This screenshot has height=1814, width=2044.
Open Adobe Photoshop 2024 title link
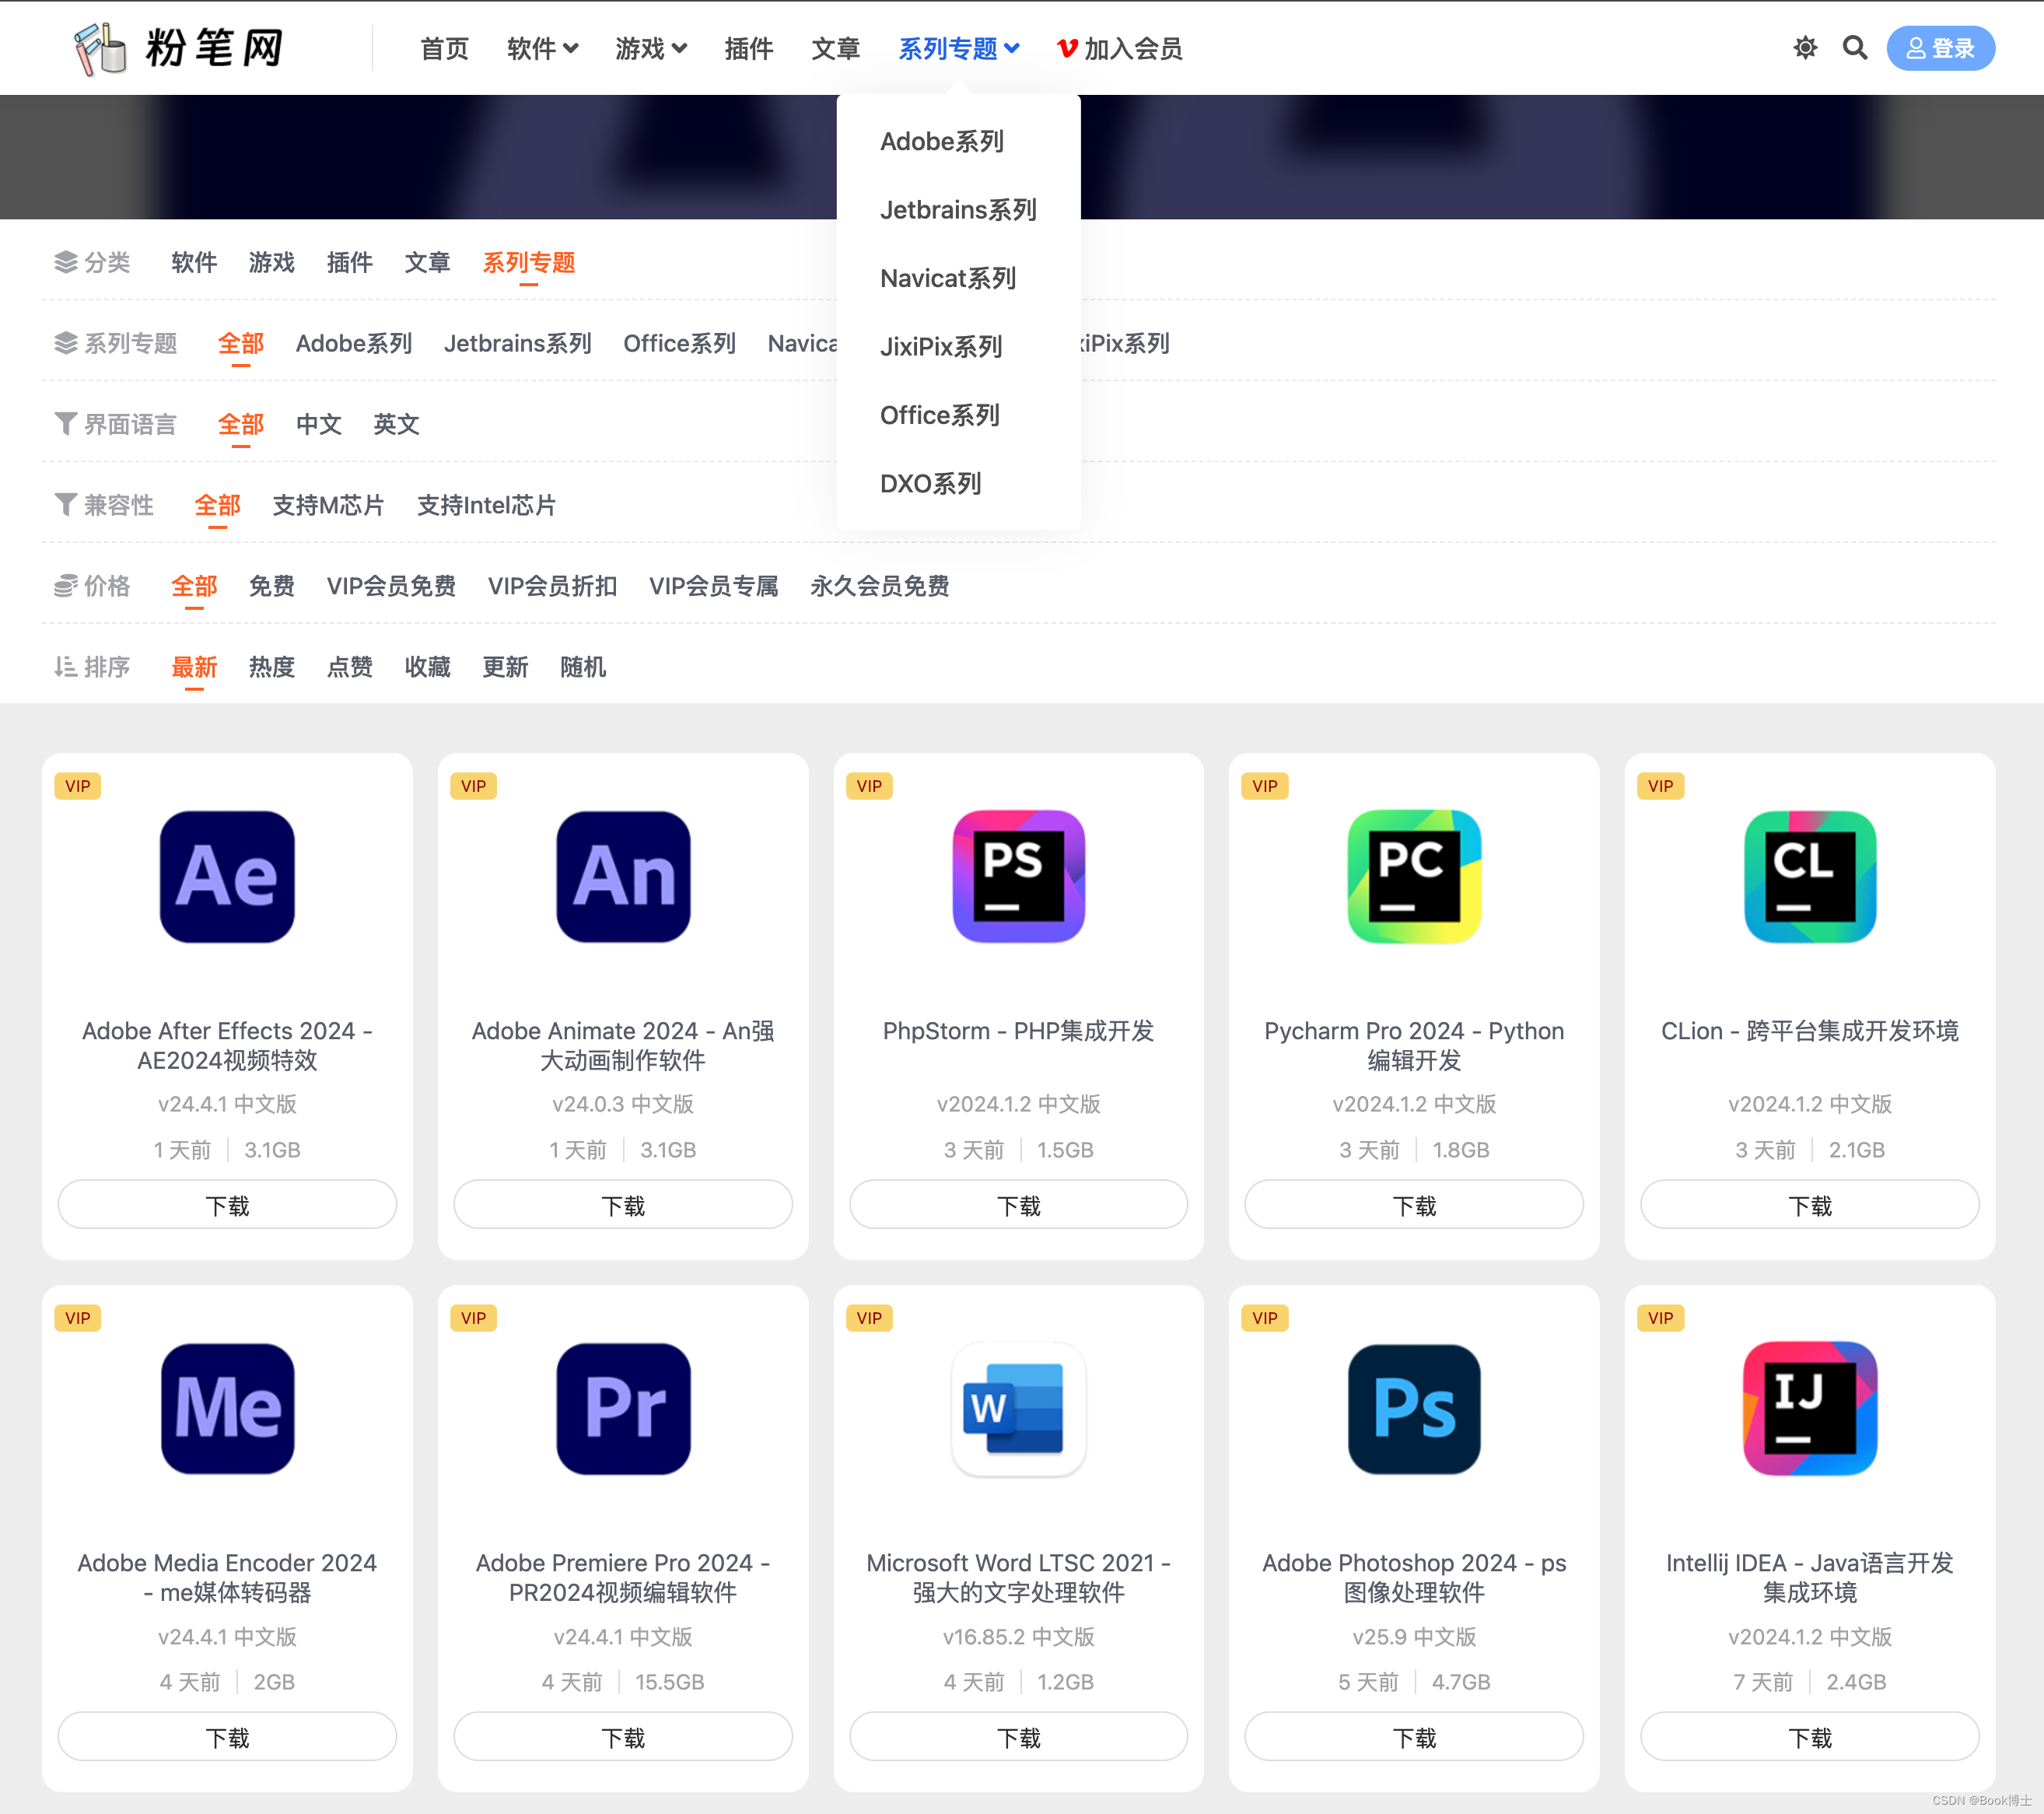tap(1414, 1577)
